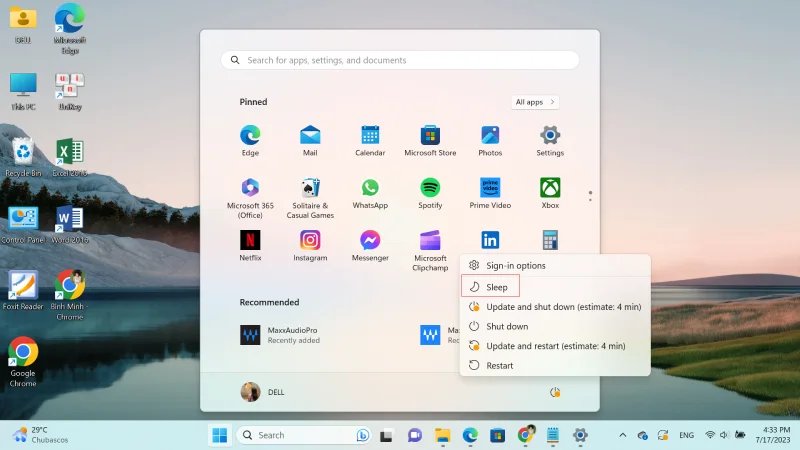800x450 pixels.
Task: Launch the Calendar app
Action: 370,141
